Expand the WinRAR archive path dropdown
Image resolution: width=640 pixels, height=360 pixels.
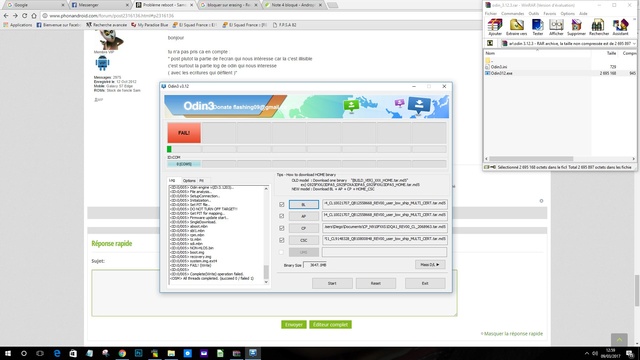(634, 43)
